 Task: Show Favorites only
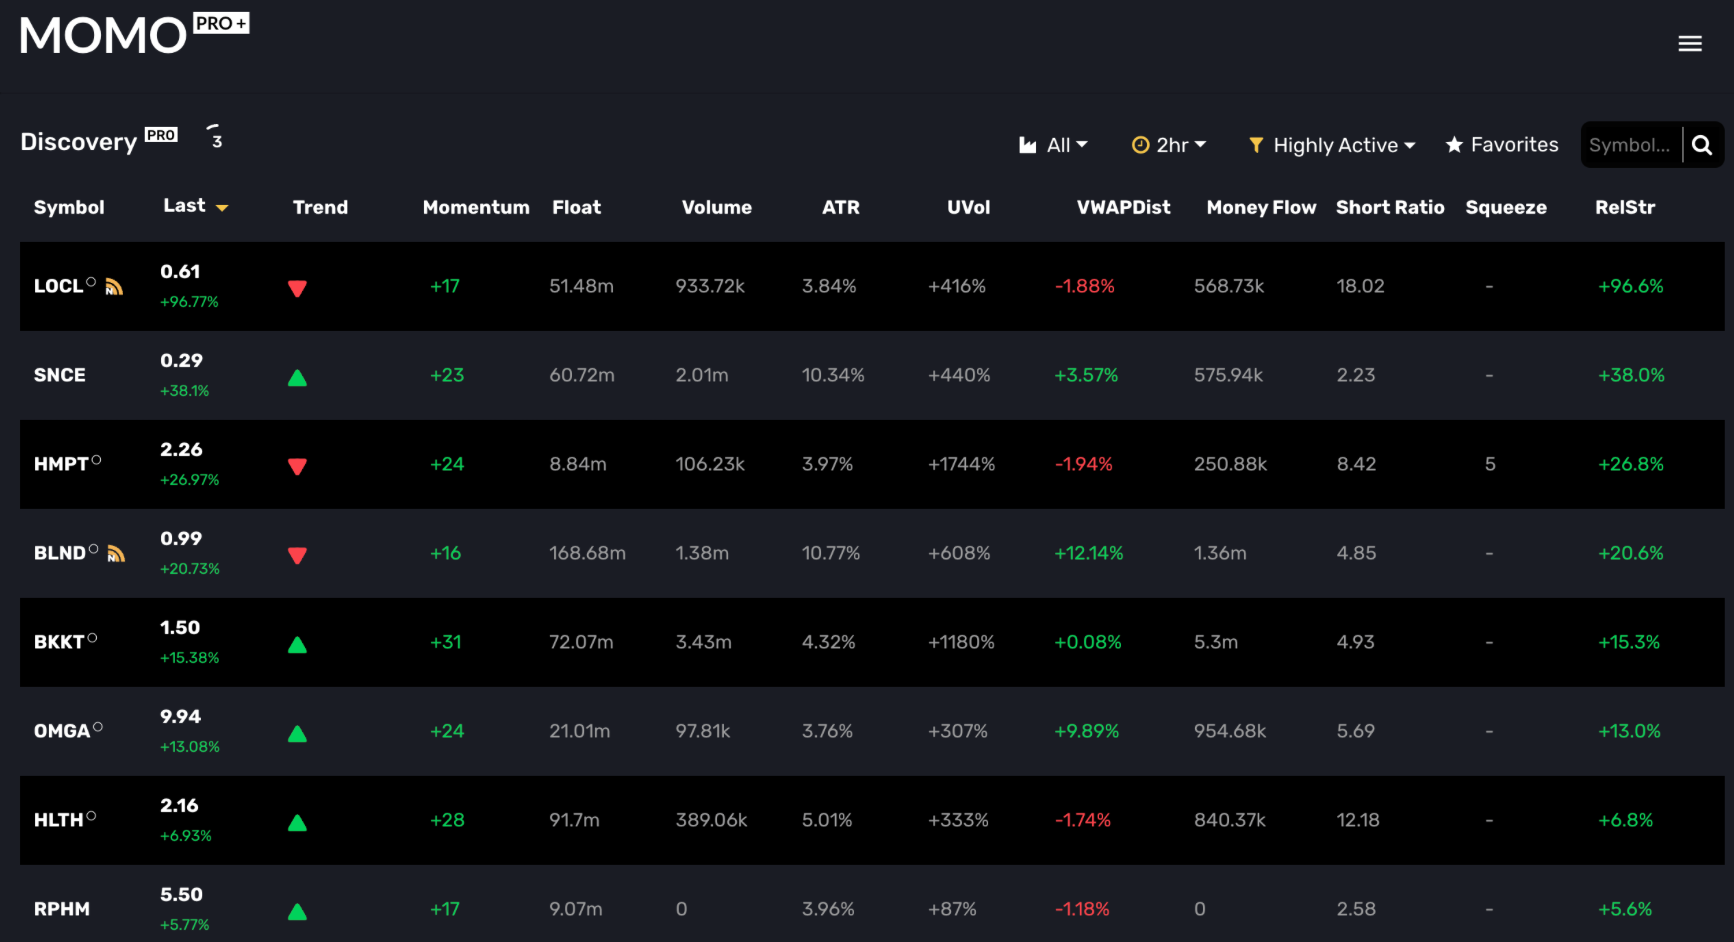click(1501, 145)
